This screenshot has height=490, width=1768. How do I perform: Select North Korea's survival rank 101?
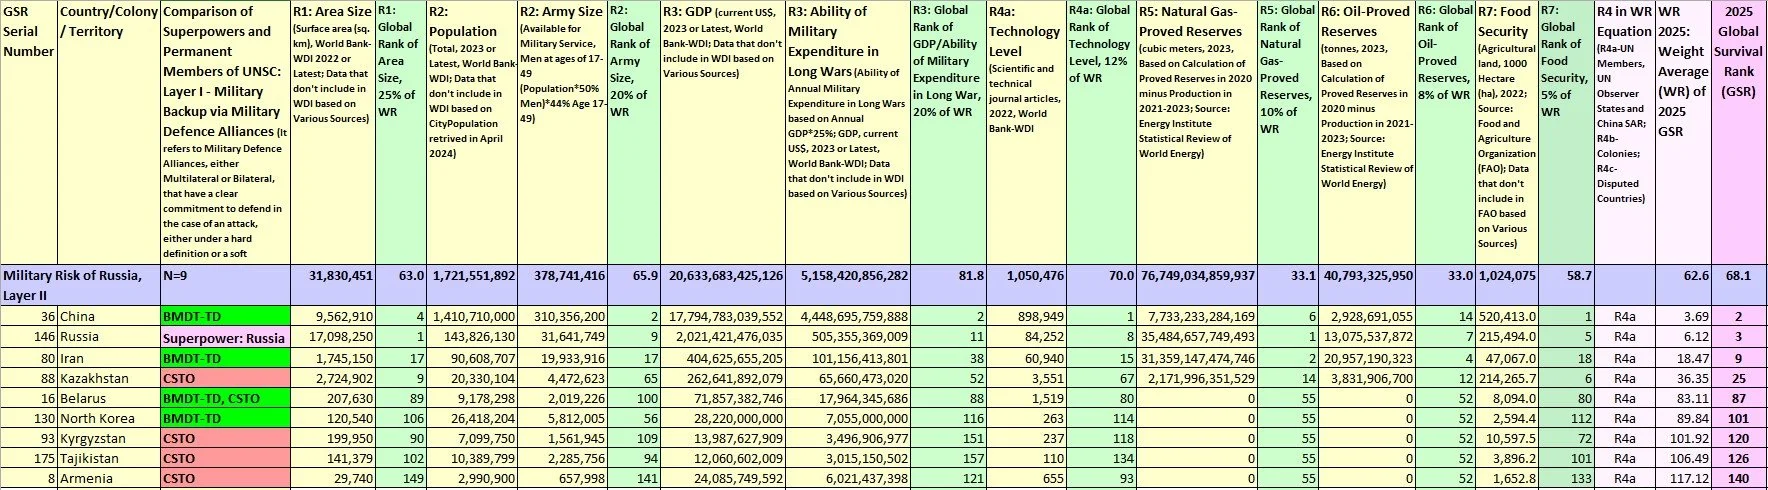coord(1739,418)
